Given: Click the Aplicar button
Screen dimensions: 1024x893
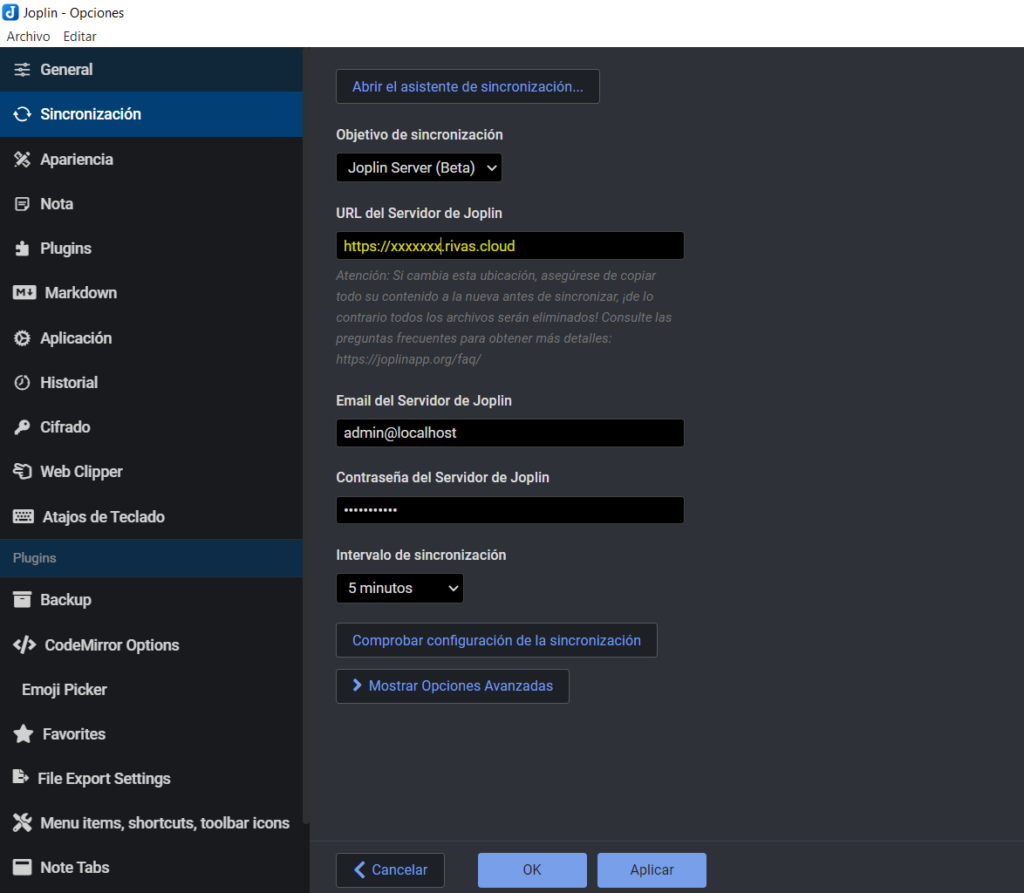Looking at the screenshot, I should (x=651, y=870).
